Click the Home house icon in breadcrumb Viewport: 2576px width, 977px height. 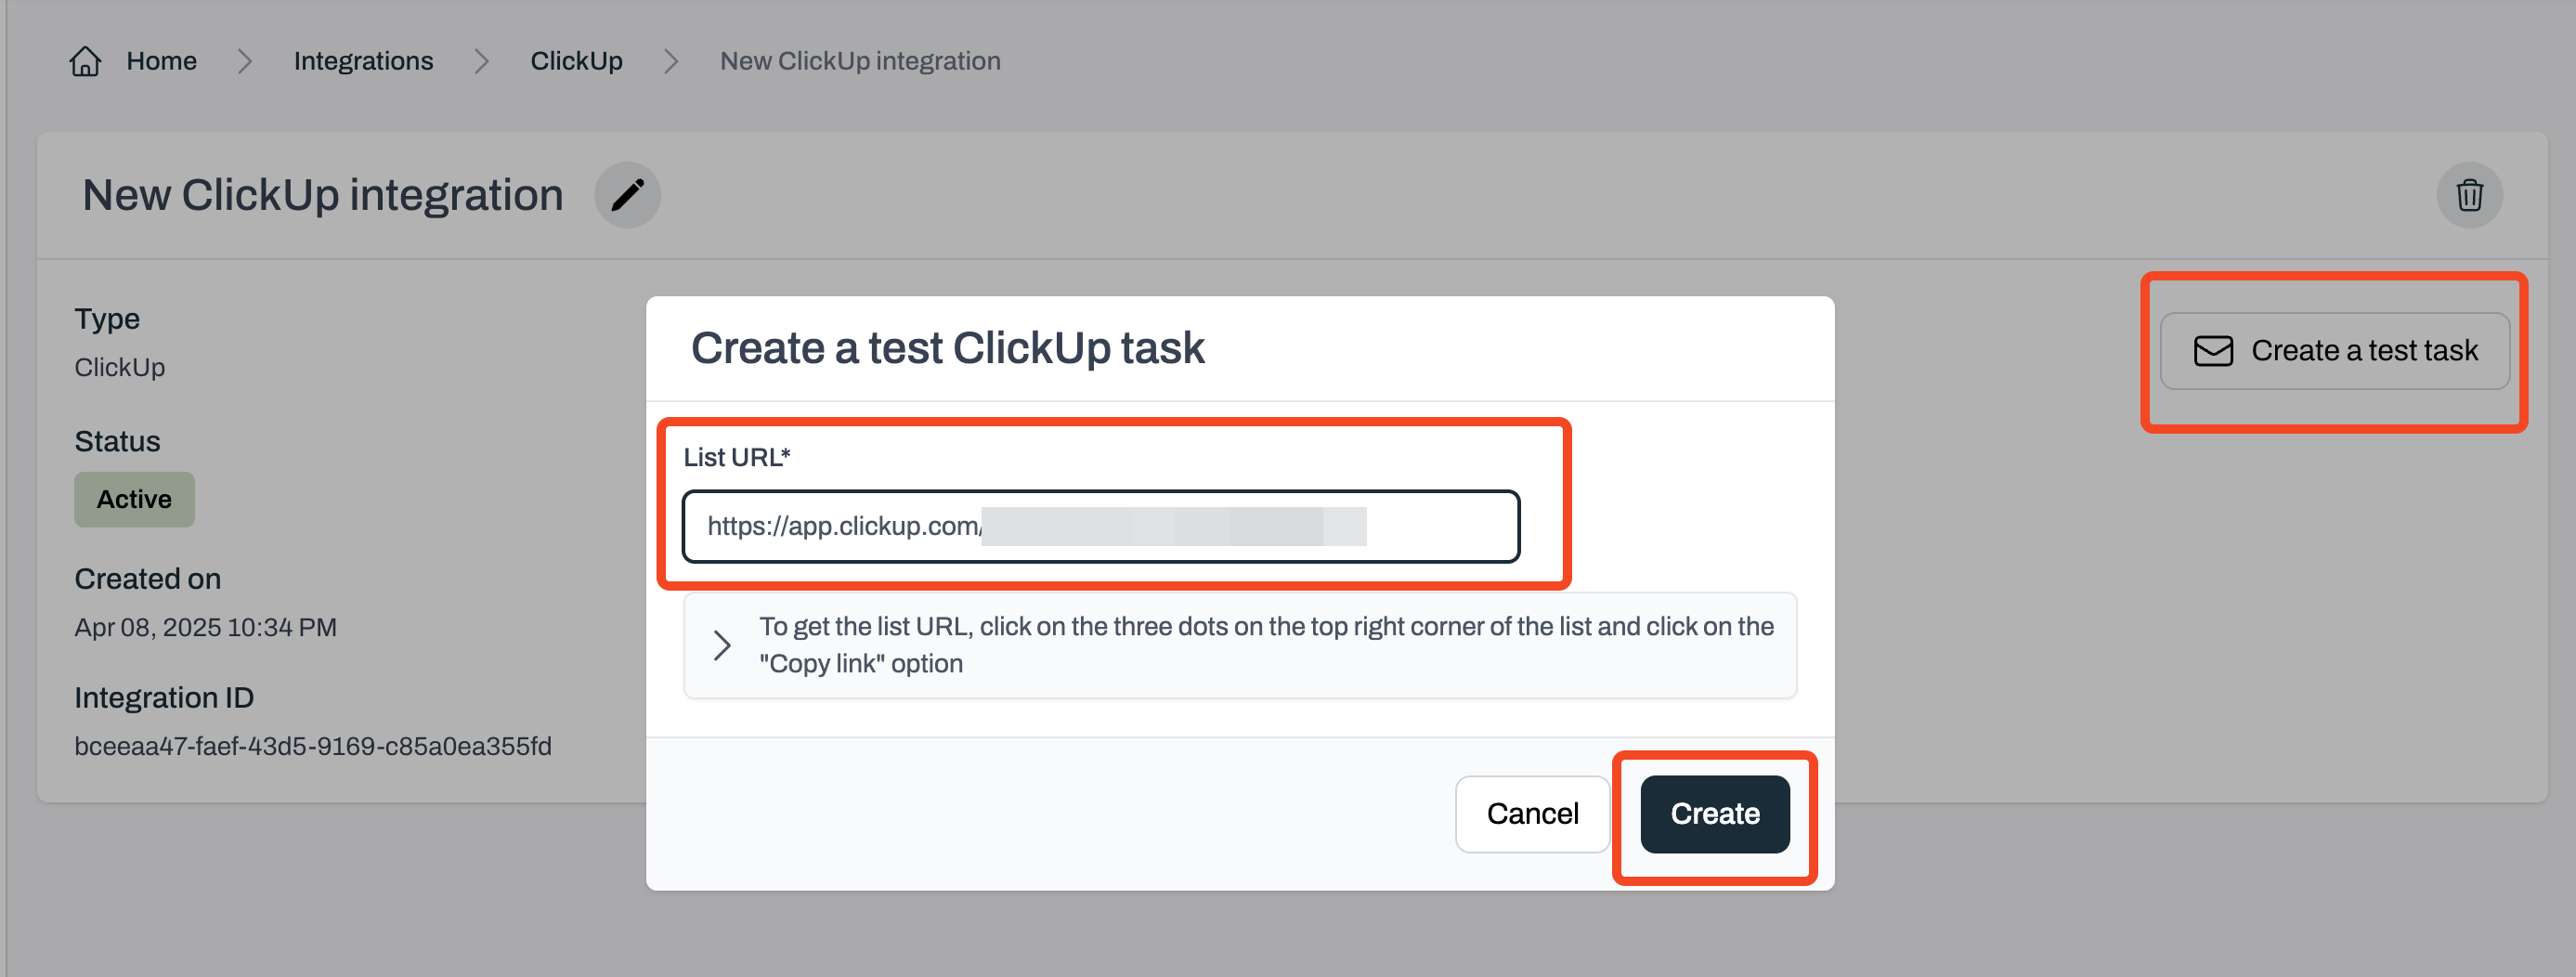coord(85,61)
